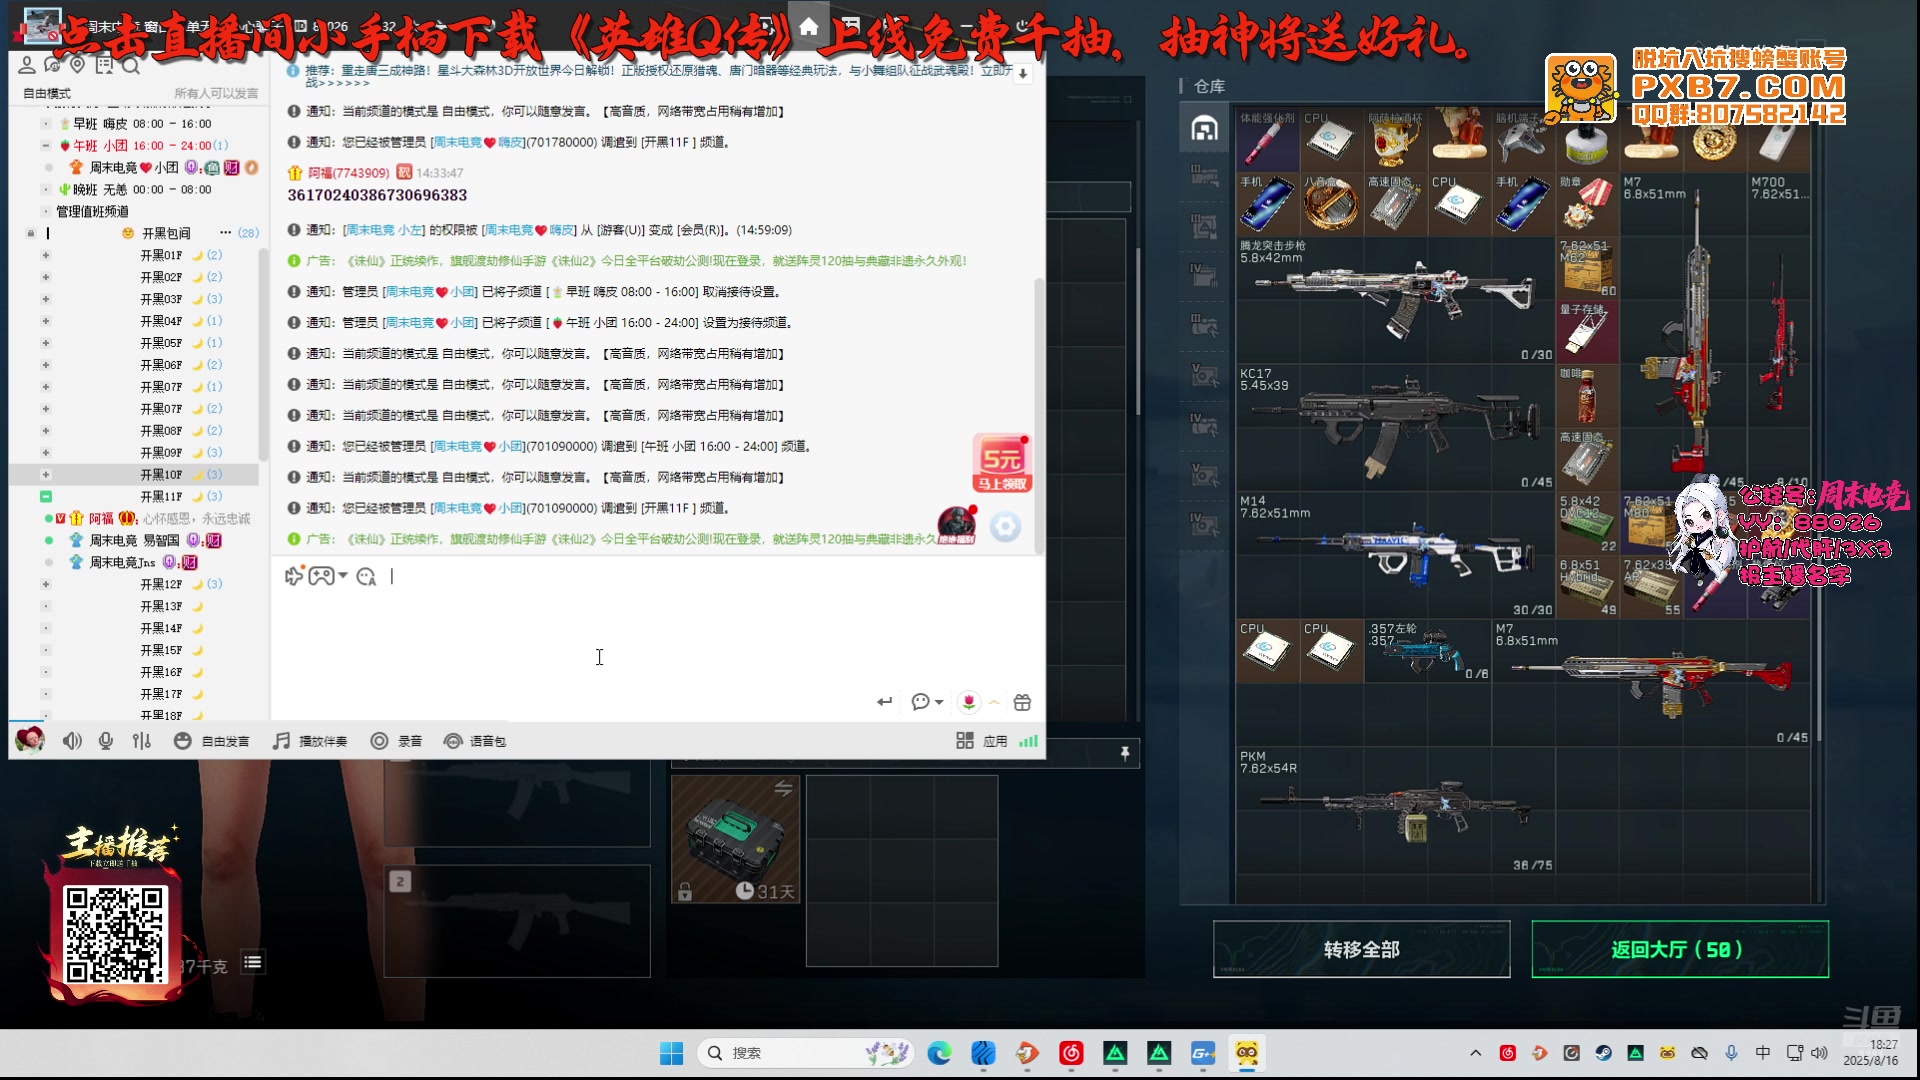1920x1080 pixels.
Task: Click the 自由发言 speaking mode button
Action: (212, 741)
